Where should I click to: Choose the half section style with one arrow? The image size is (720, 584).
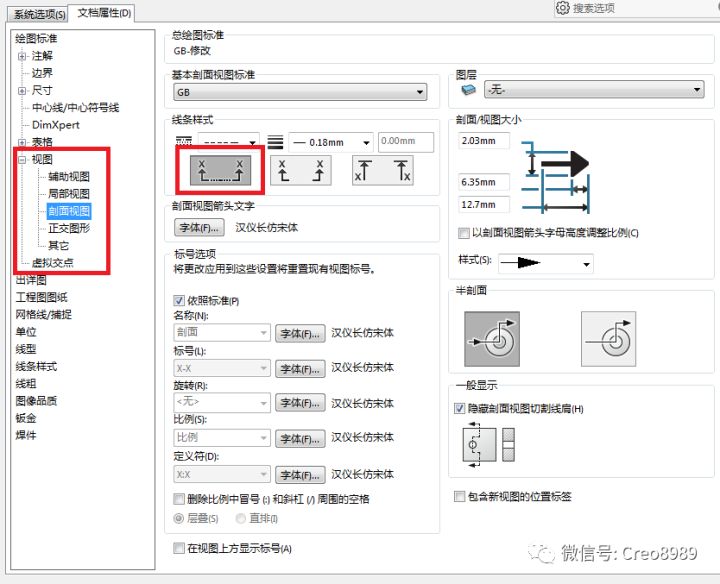(x=608, y=339)
